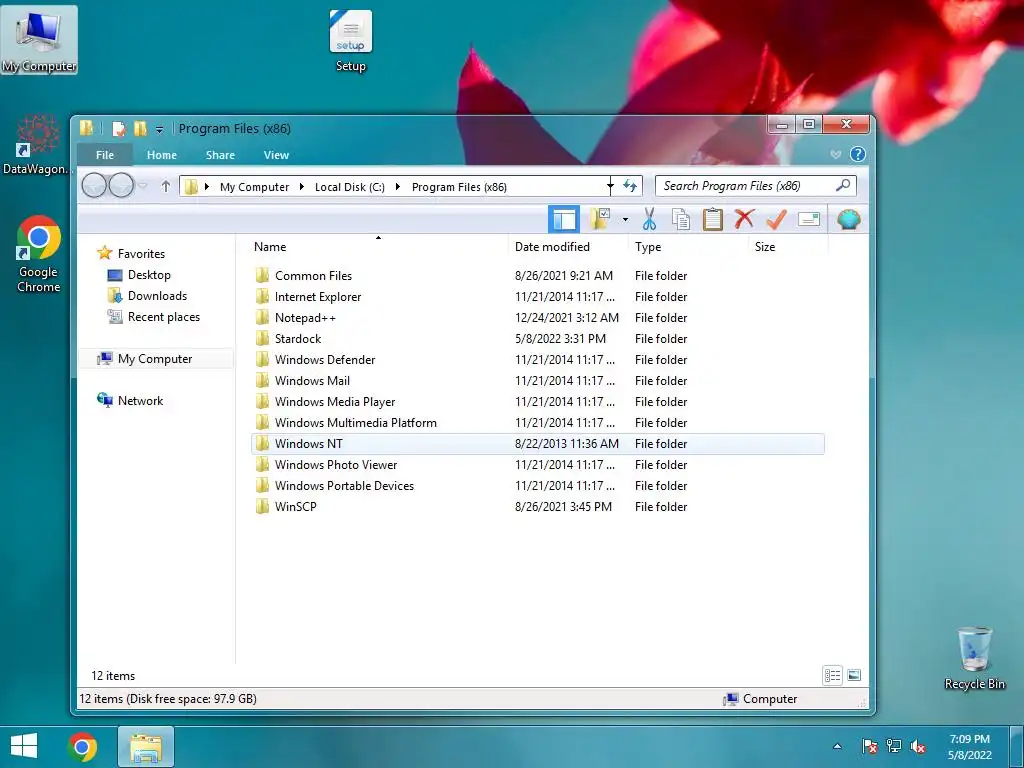Click Local Disk (C:) in address breadcrumb
The width and height of the screenshot is (1024, 768).
coord(349,187)
